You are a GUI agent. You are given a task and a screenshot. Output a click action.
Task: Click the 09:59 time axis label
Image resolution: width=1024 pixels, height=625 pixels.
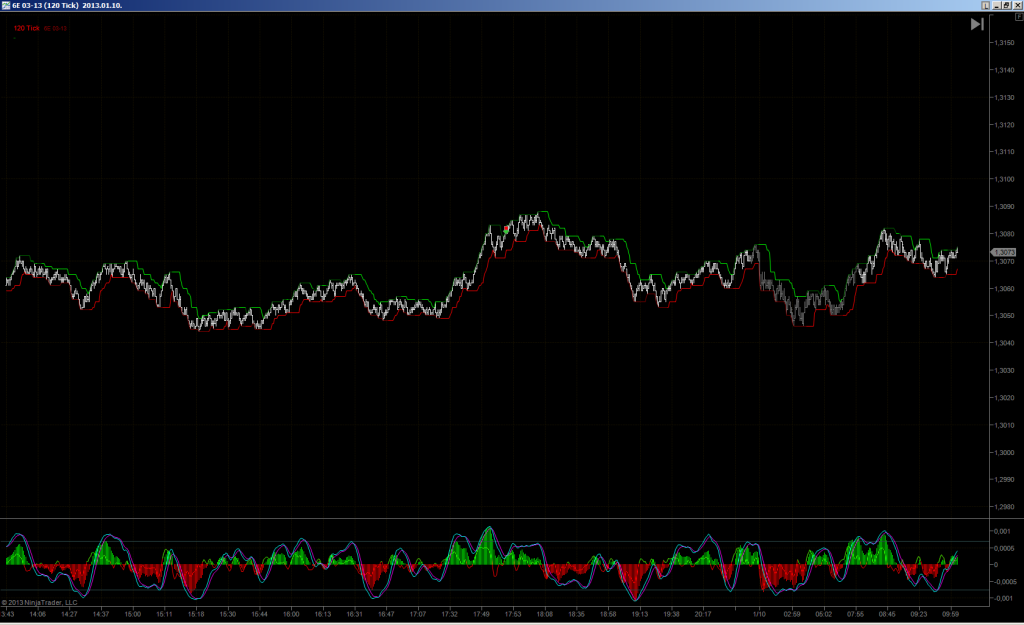click(x=951, y=614)
